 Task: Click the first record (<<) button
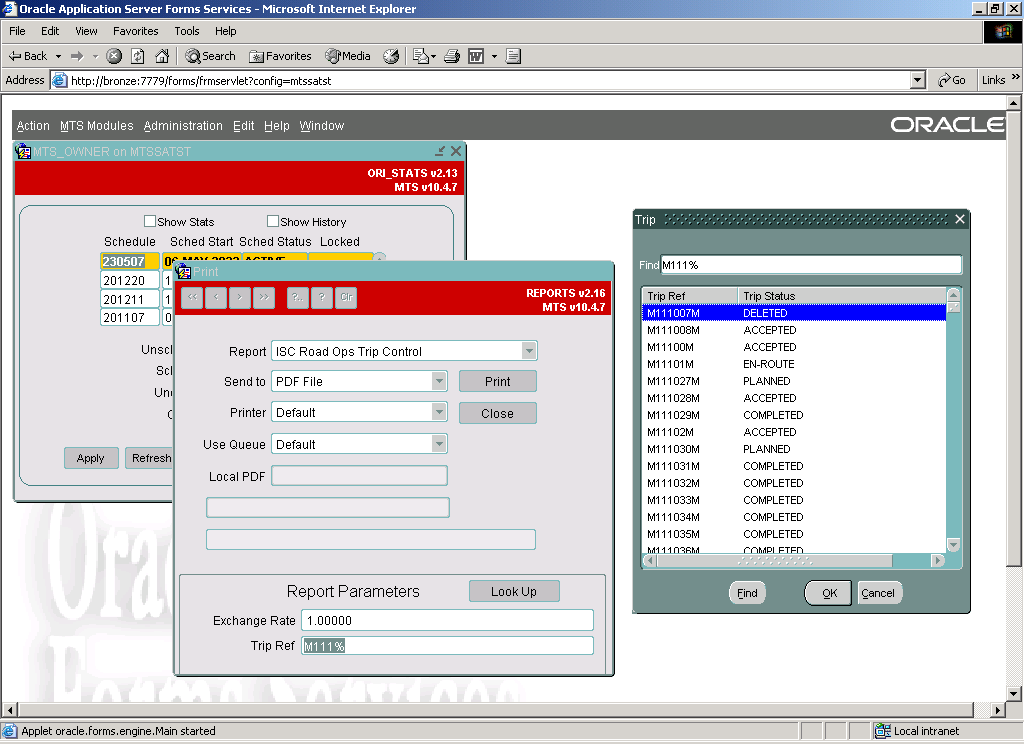[192, 297]
